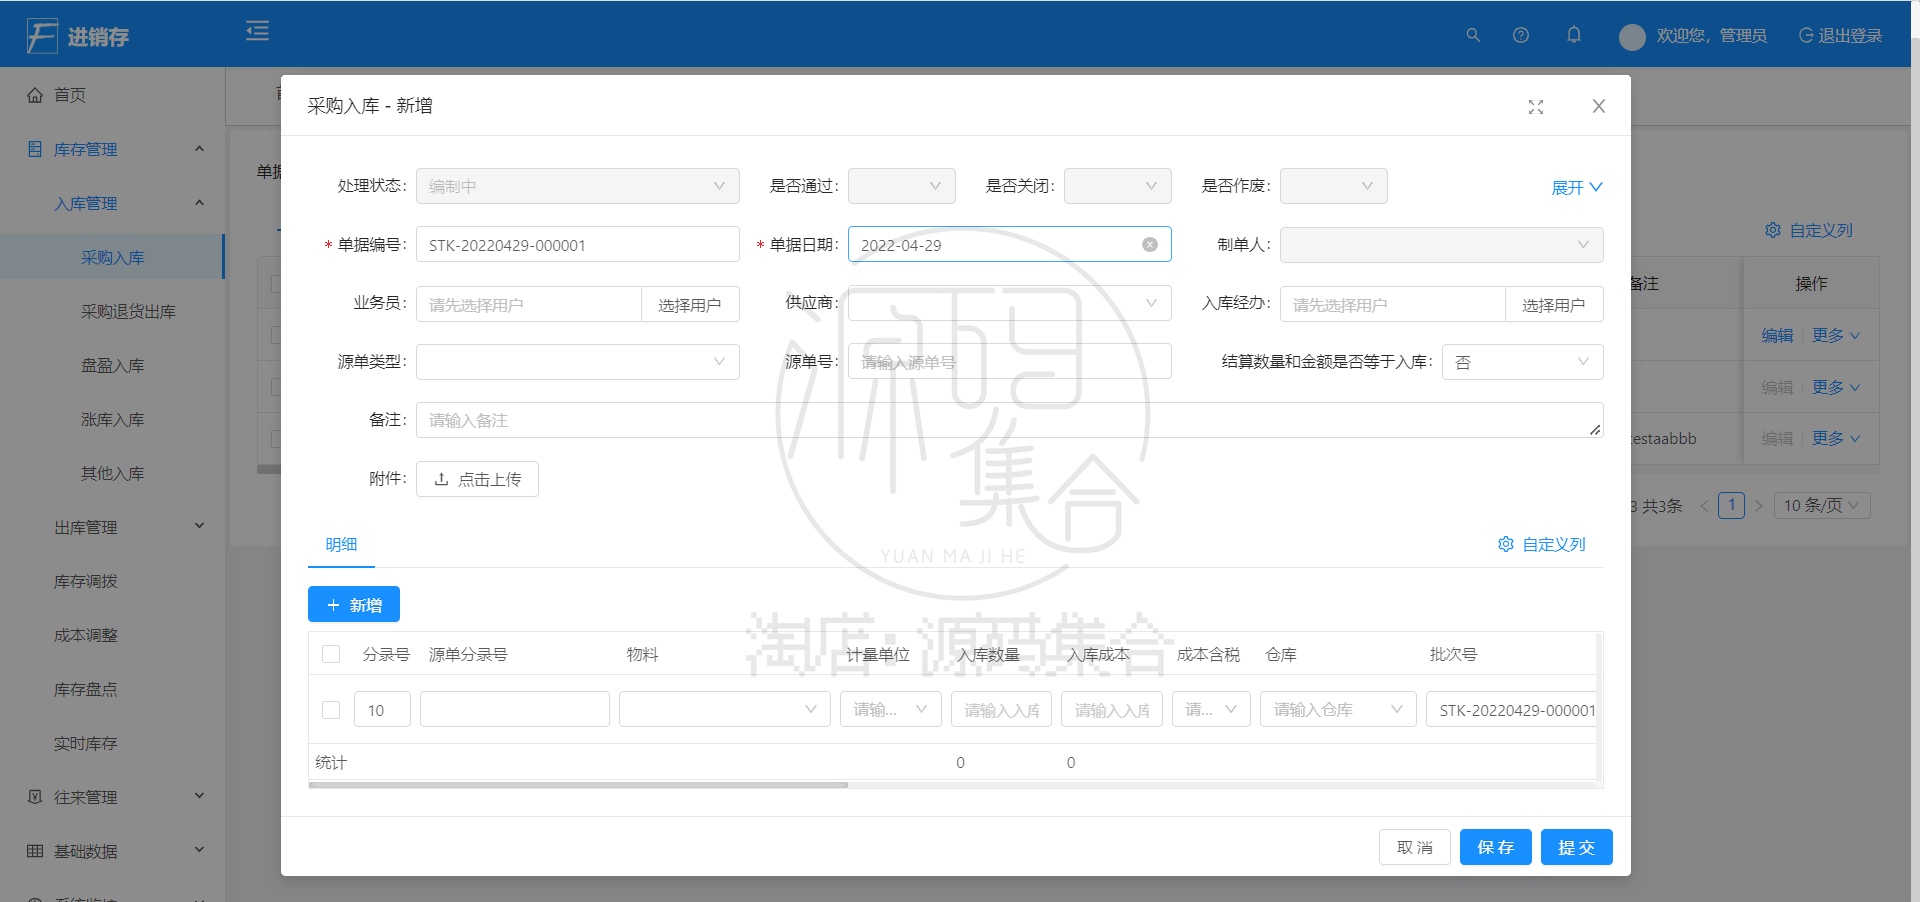The image size is (1920, 902).
Task: Clear the 单据日期 field with the X icon
Action: 1150,245
